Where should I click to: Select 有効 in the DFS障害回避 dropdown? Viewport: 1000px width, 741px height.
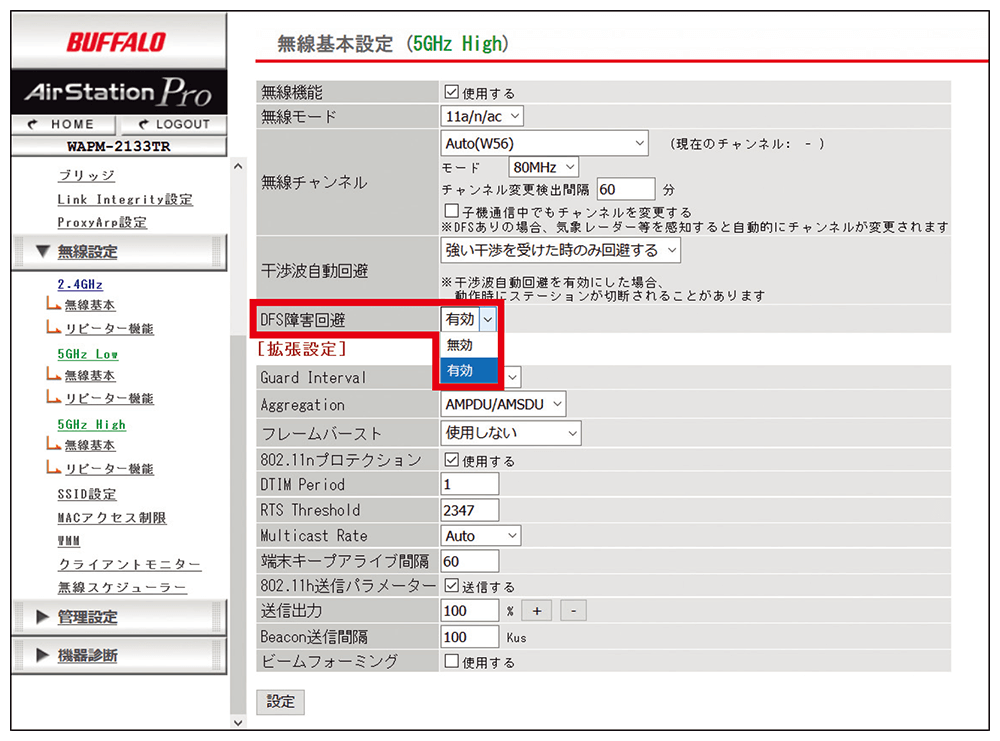coord(463,369)
